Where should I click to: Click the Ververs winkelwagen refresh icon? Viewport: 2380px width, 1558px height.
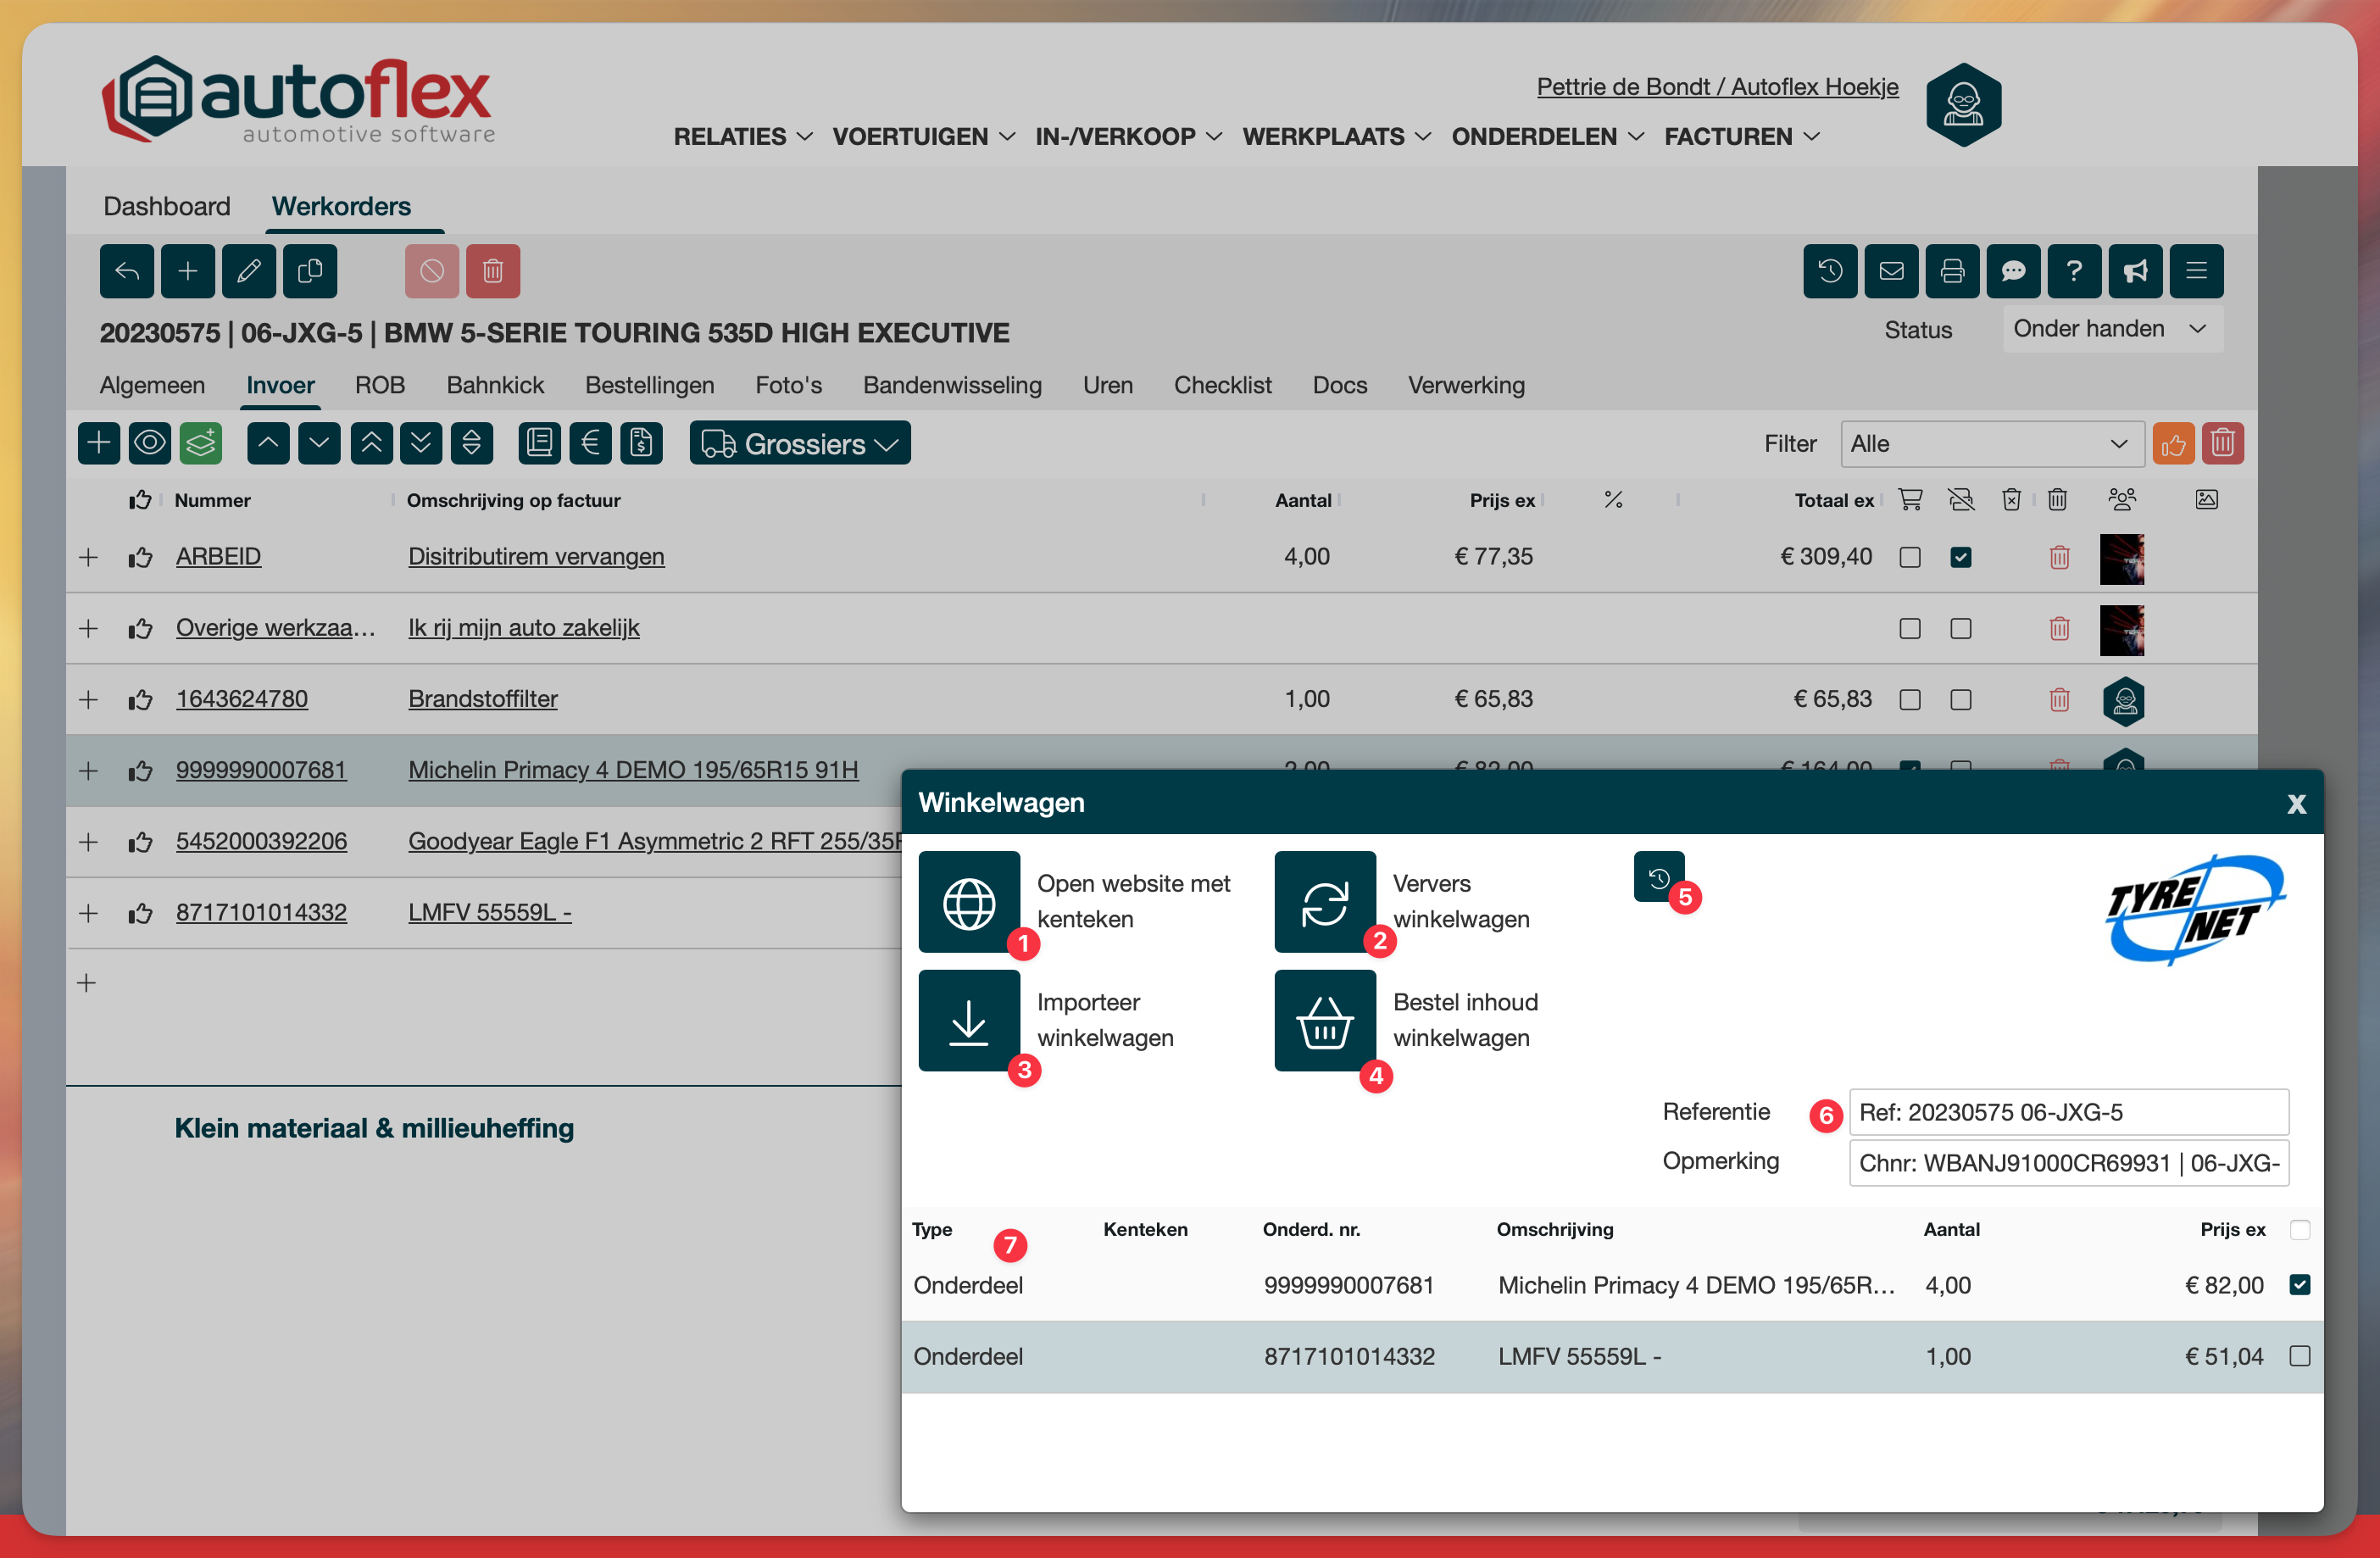[x=1324, y=902]
